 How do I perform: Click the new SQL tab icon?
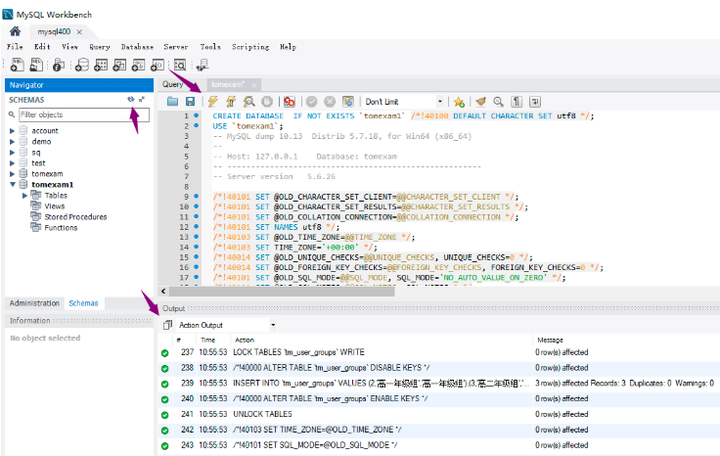pos(17,65)
